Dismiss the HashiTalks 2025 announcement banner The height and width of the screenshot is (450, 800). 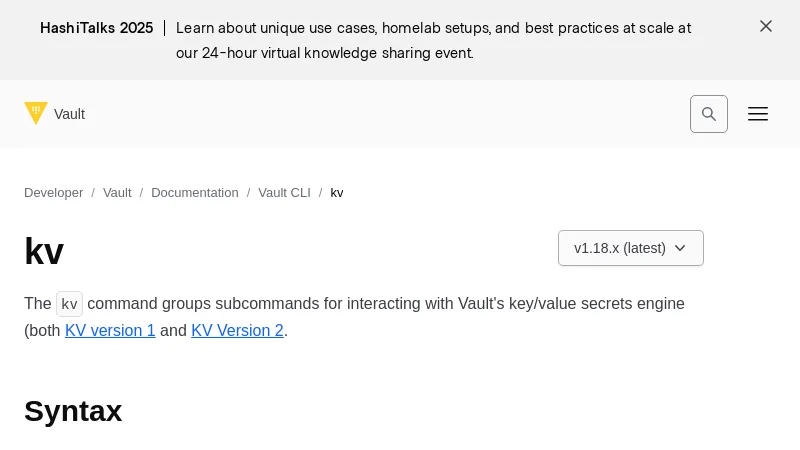click(x=766, y=27)
